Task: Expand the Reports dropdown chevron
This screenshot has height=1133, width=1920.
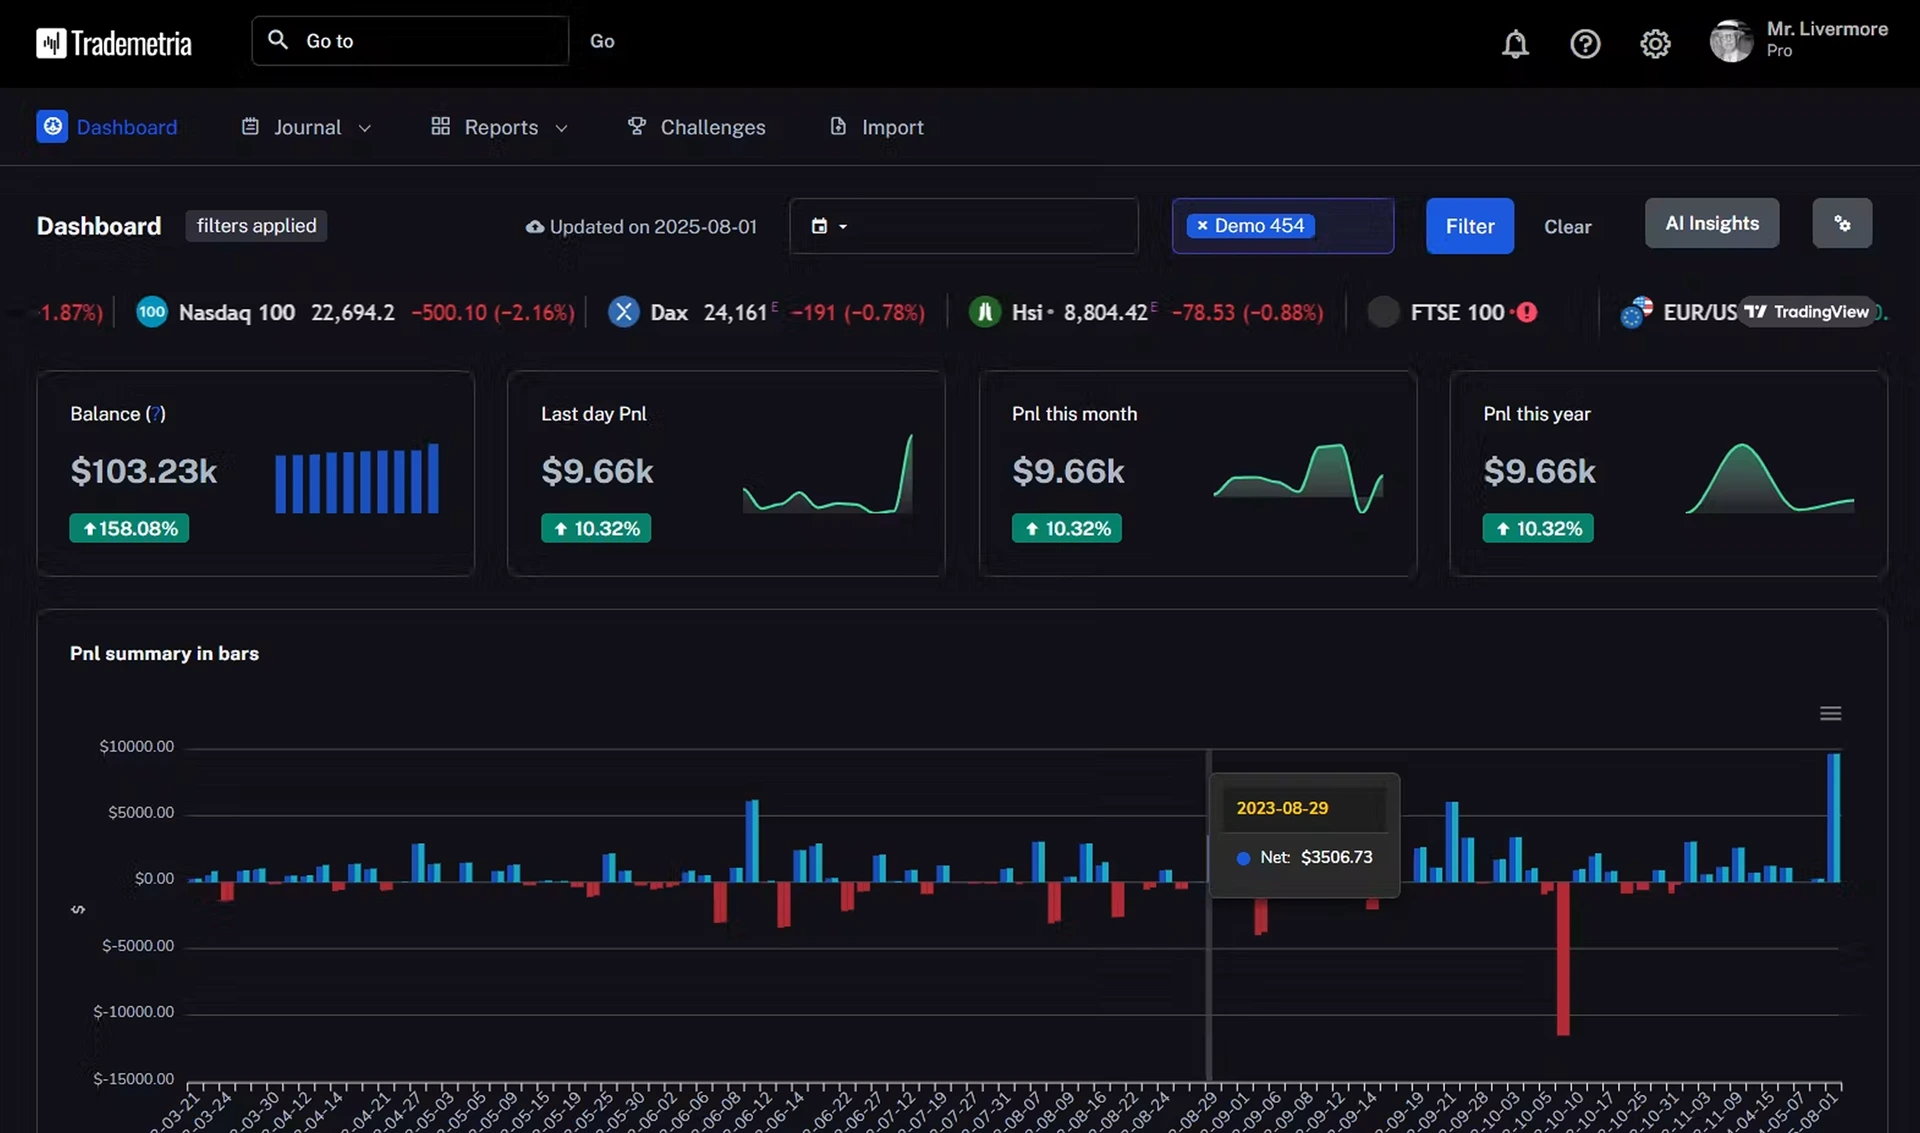Action: (x=561, y=128)
